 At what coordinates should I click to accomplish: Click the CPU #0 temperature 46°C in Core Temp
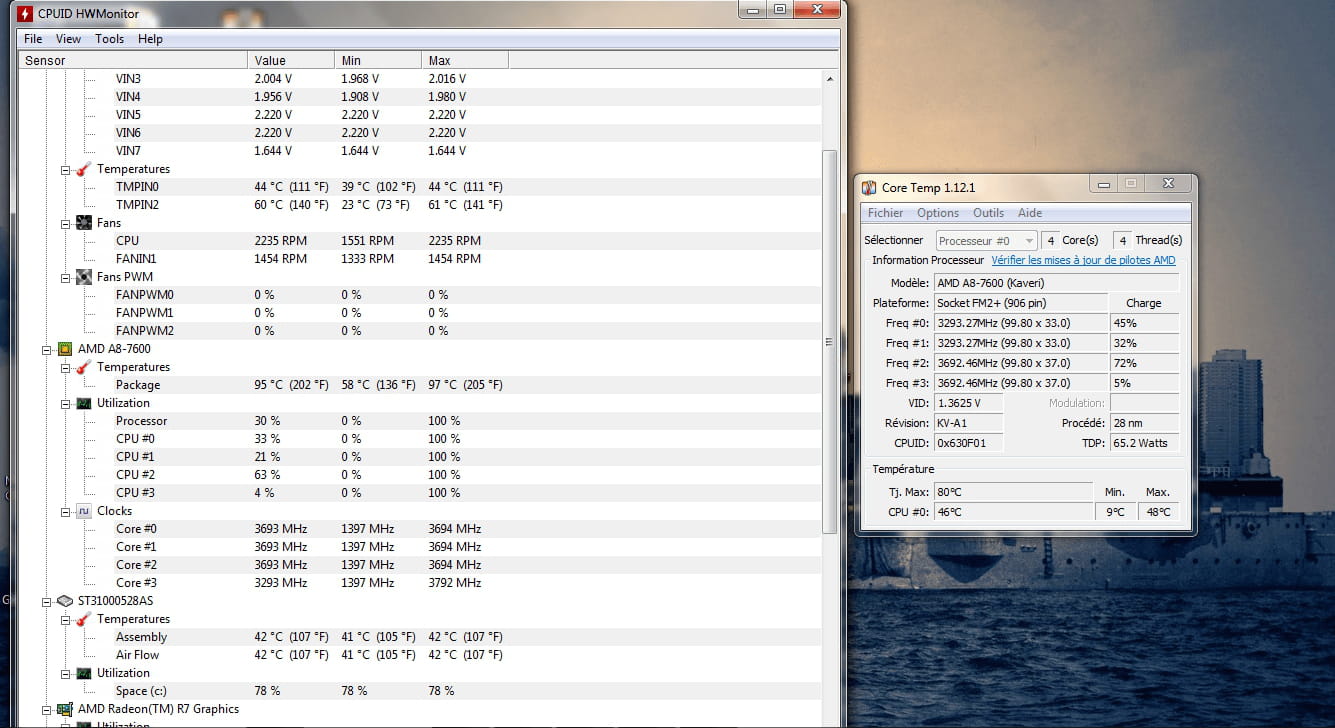click(x=1013, y=512)
